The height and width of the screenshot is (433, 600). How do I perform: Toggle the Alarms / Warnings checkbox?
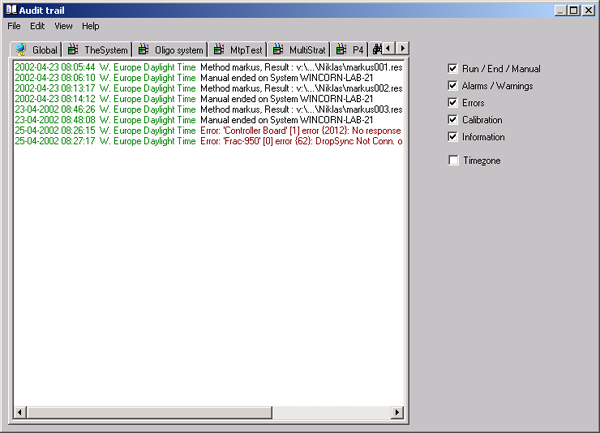[x=453, y=85]
